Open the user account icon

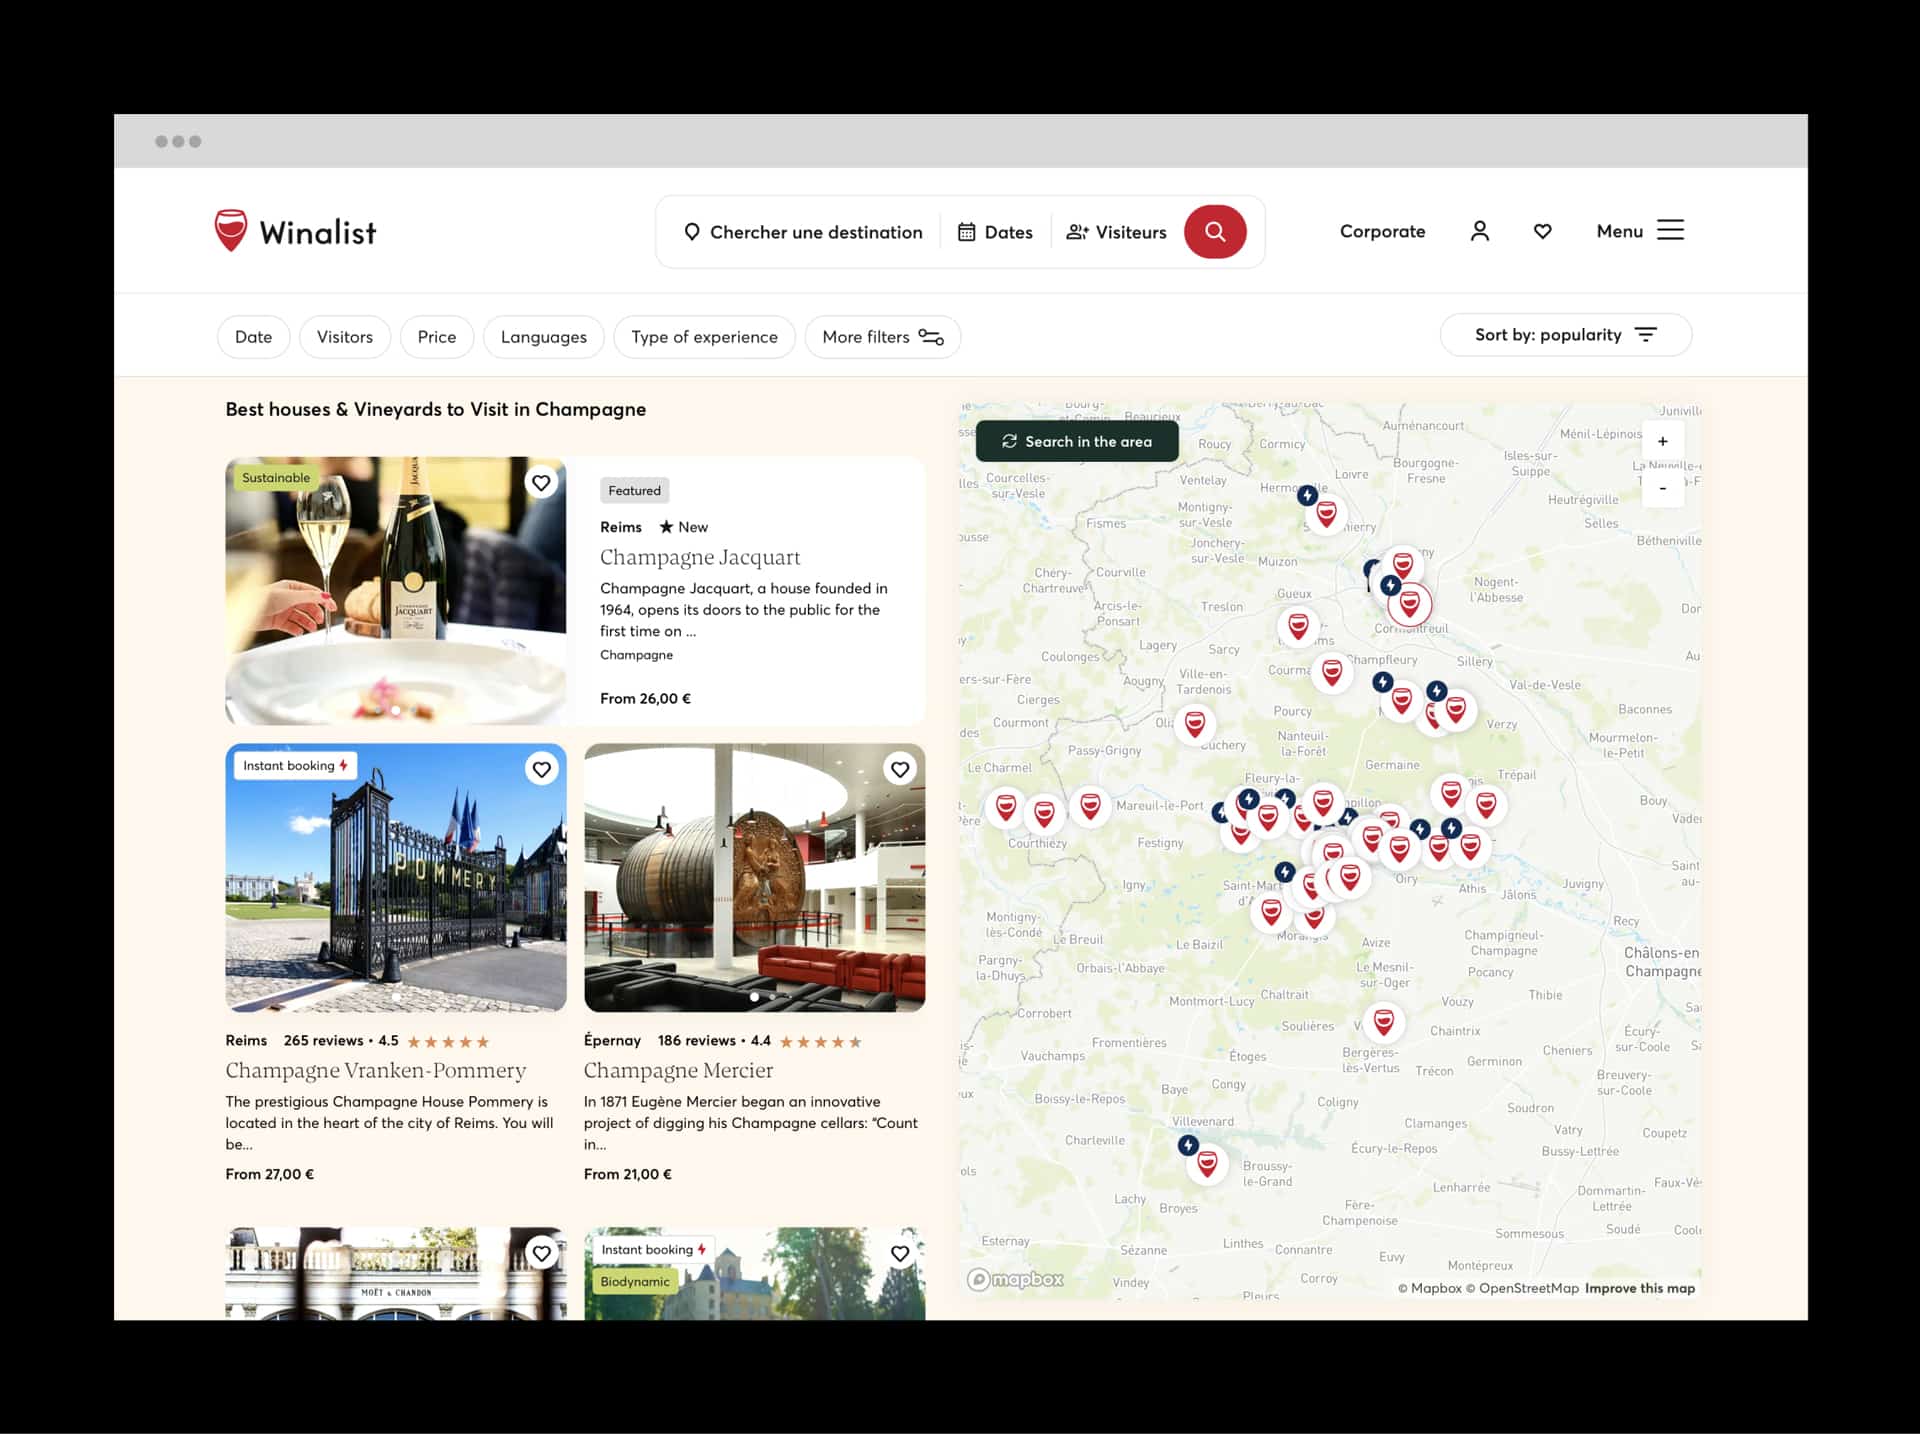click(1480, 231)
